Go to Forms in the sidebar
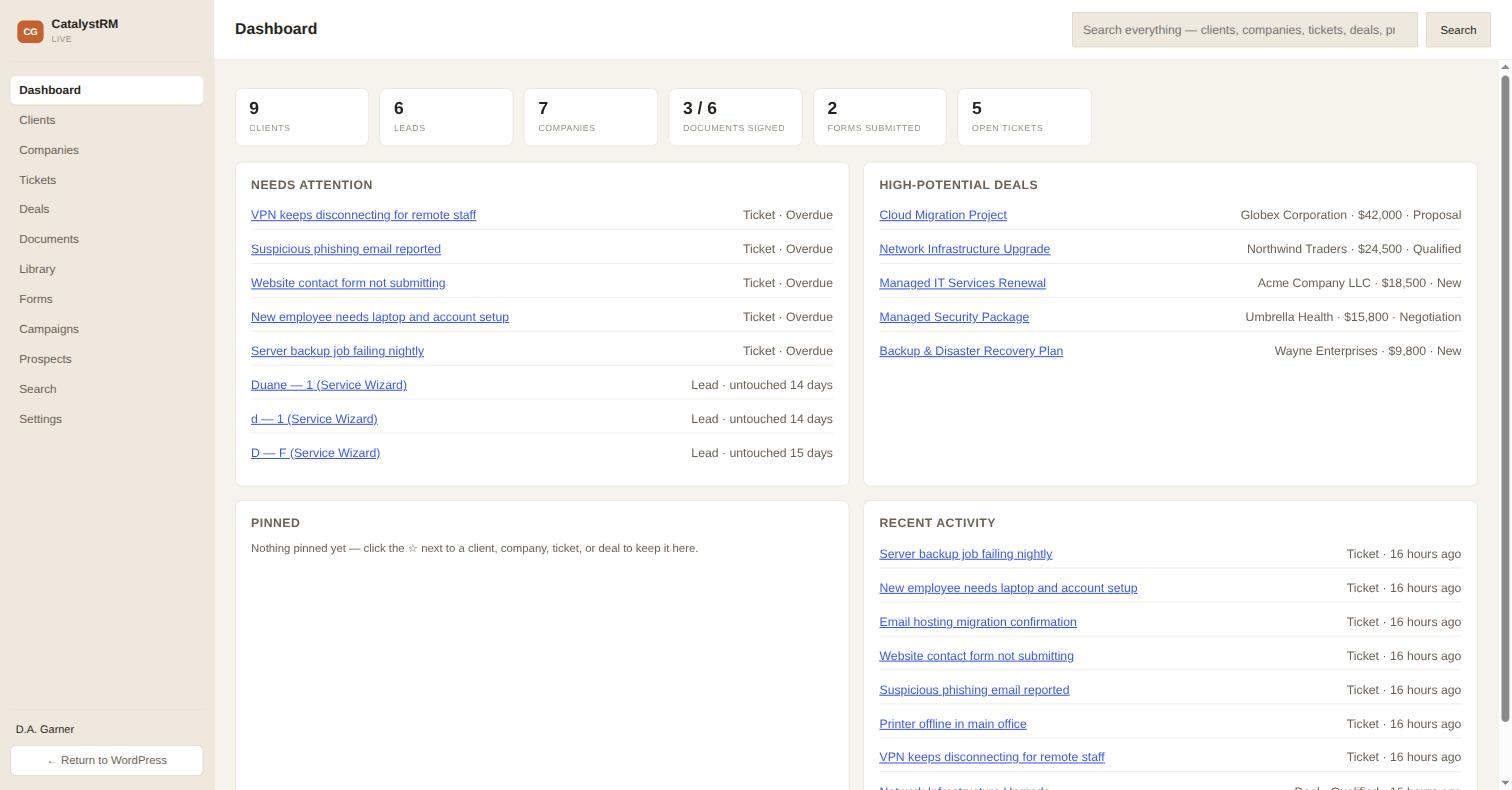 pyautogui.click(x=107, y=299)
